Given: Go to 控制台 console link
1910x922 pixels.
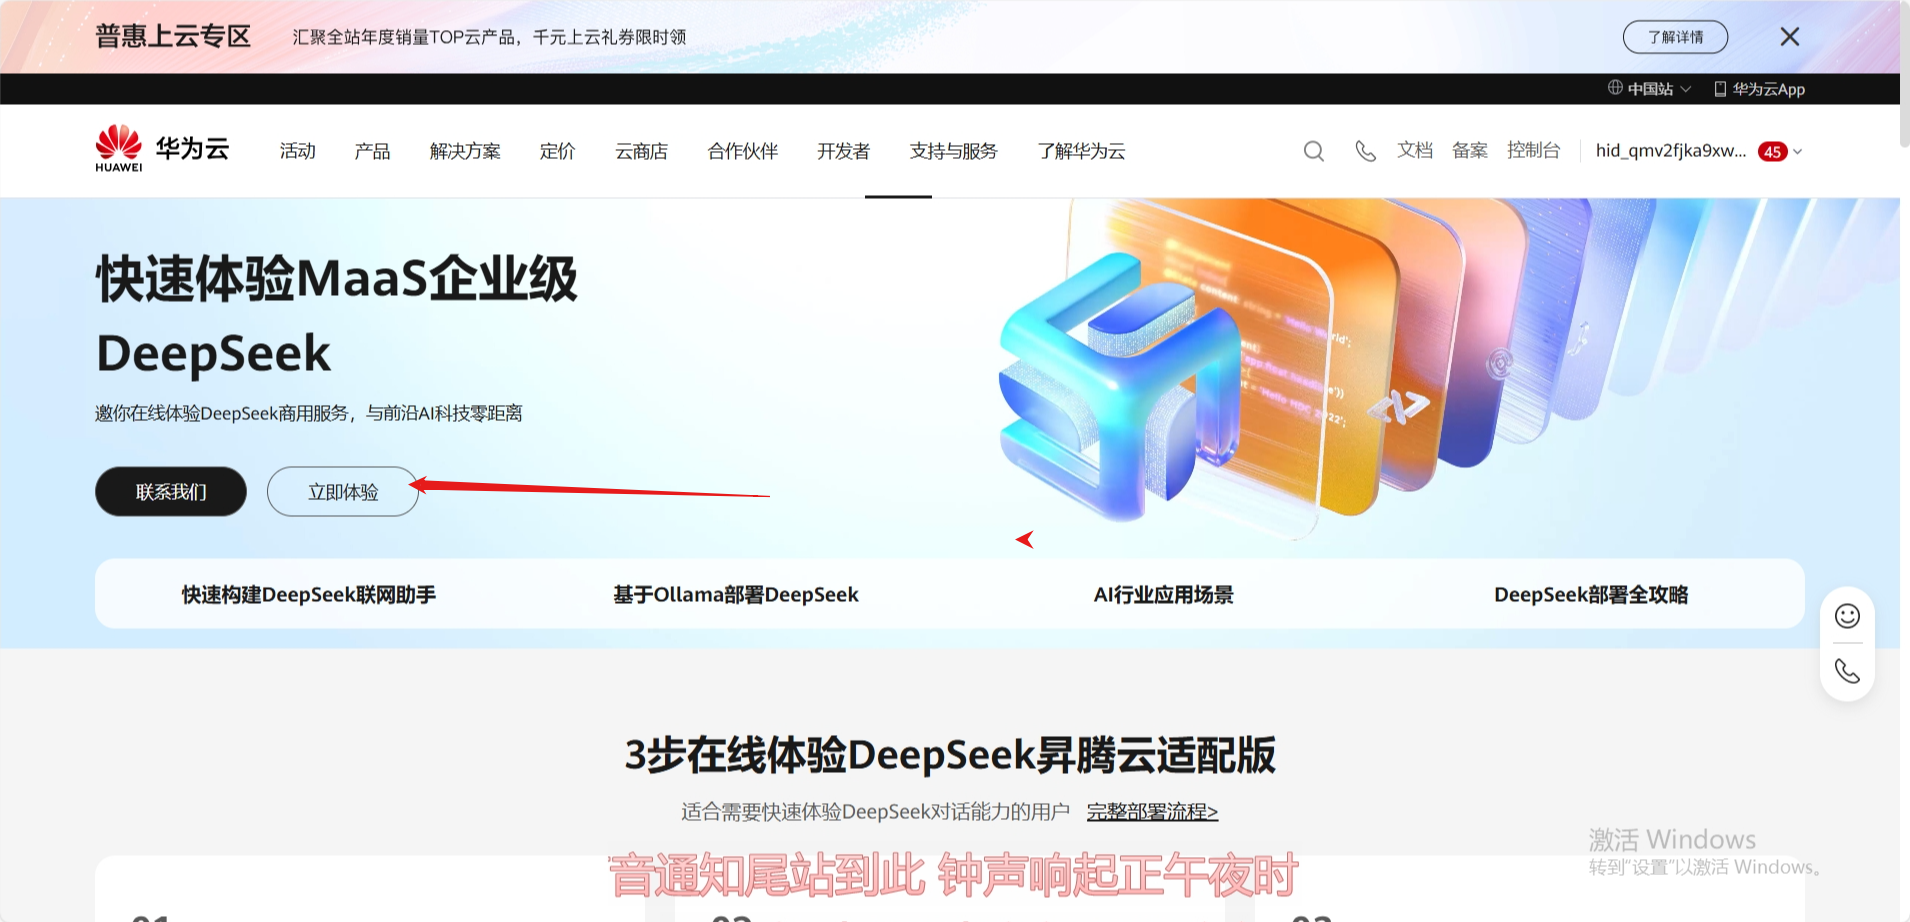Looking at the screenshot, I should click(x=1533, y=151).
